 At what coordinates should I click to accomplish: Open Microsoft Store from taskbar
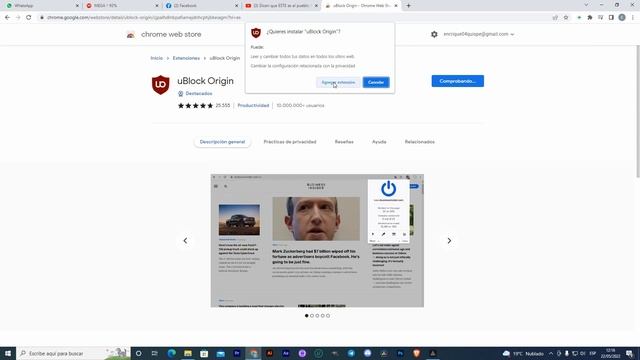click(204, 353)
